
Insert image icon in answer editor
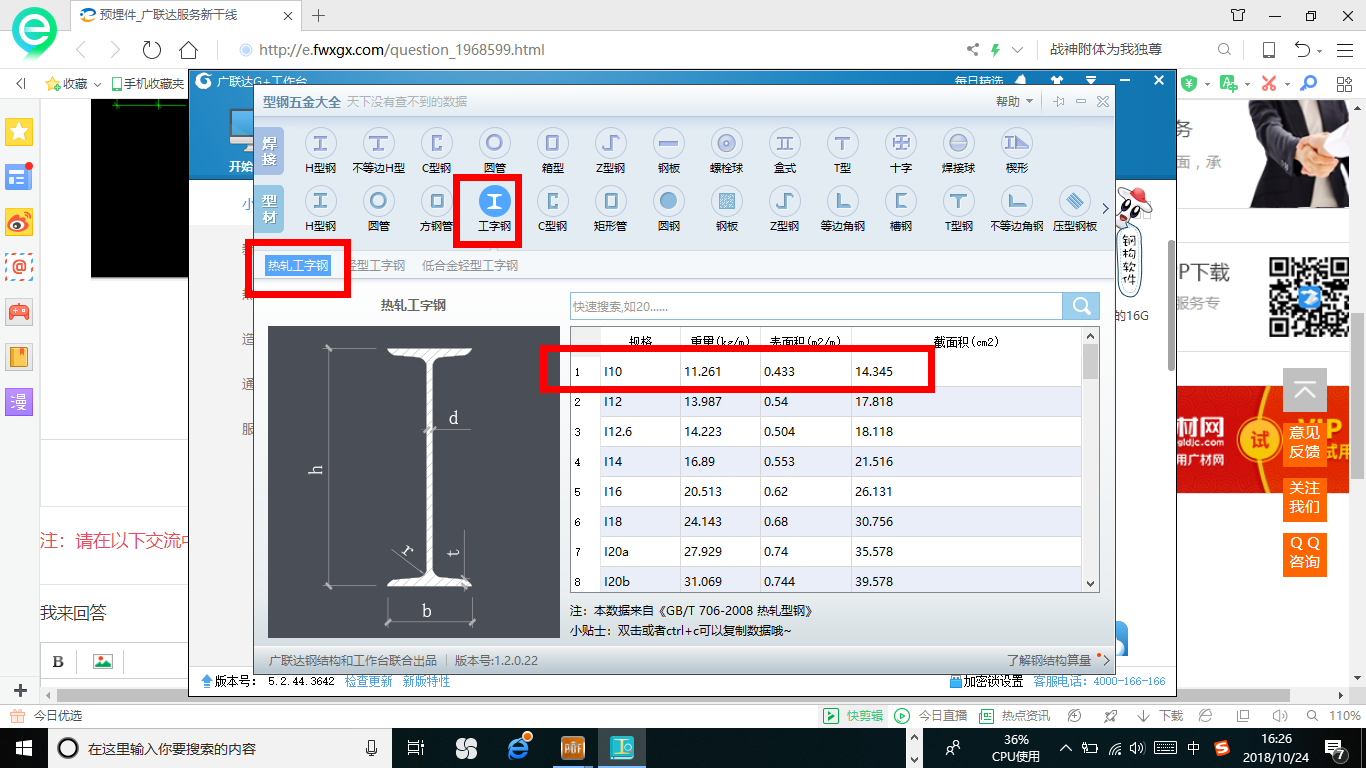click(x=102, y=661)
